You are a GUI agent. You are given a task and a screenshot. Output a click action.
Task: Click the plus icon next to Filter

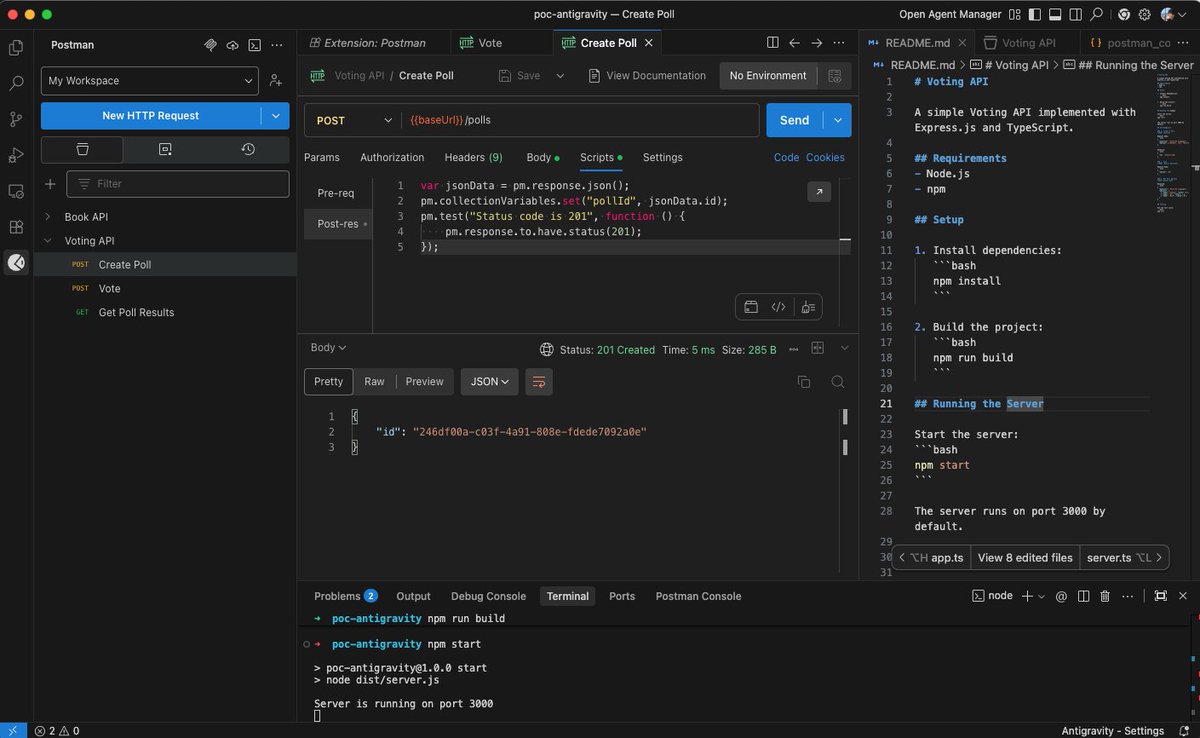(x=50, y=184)
